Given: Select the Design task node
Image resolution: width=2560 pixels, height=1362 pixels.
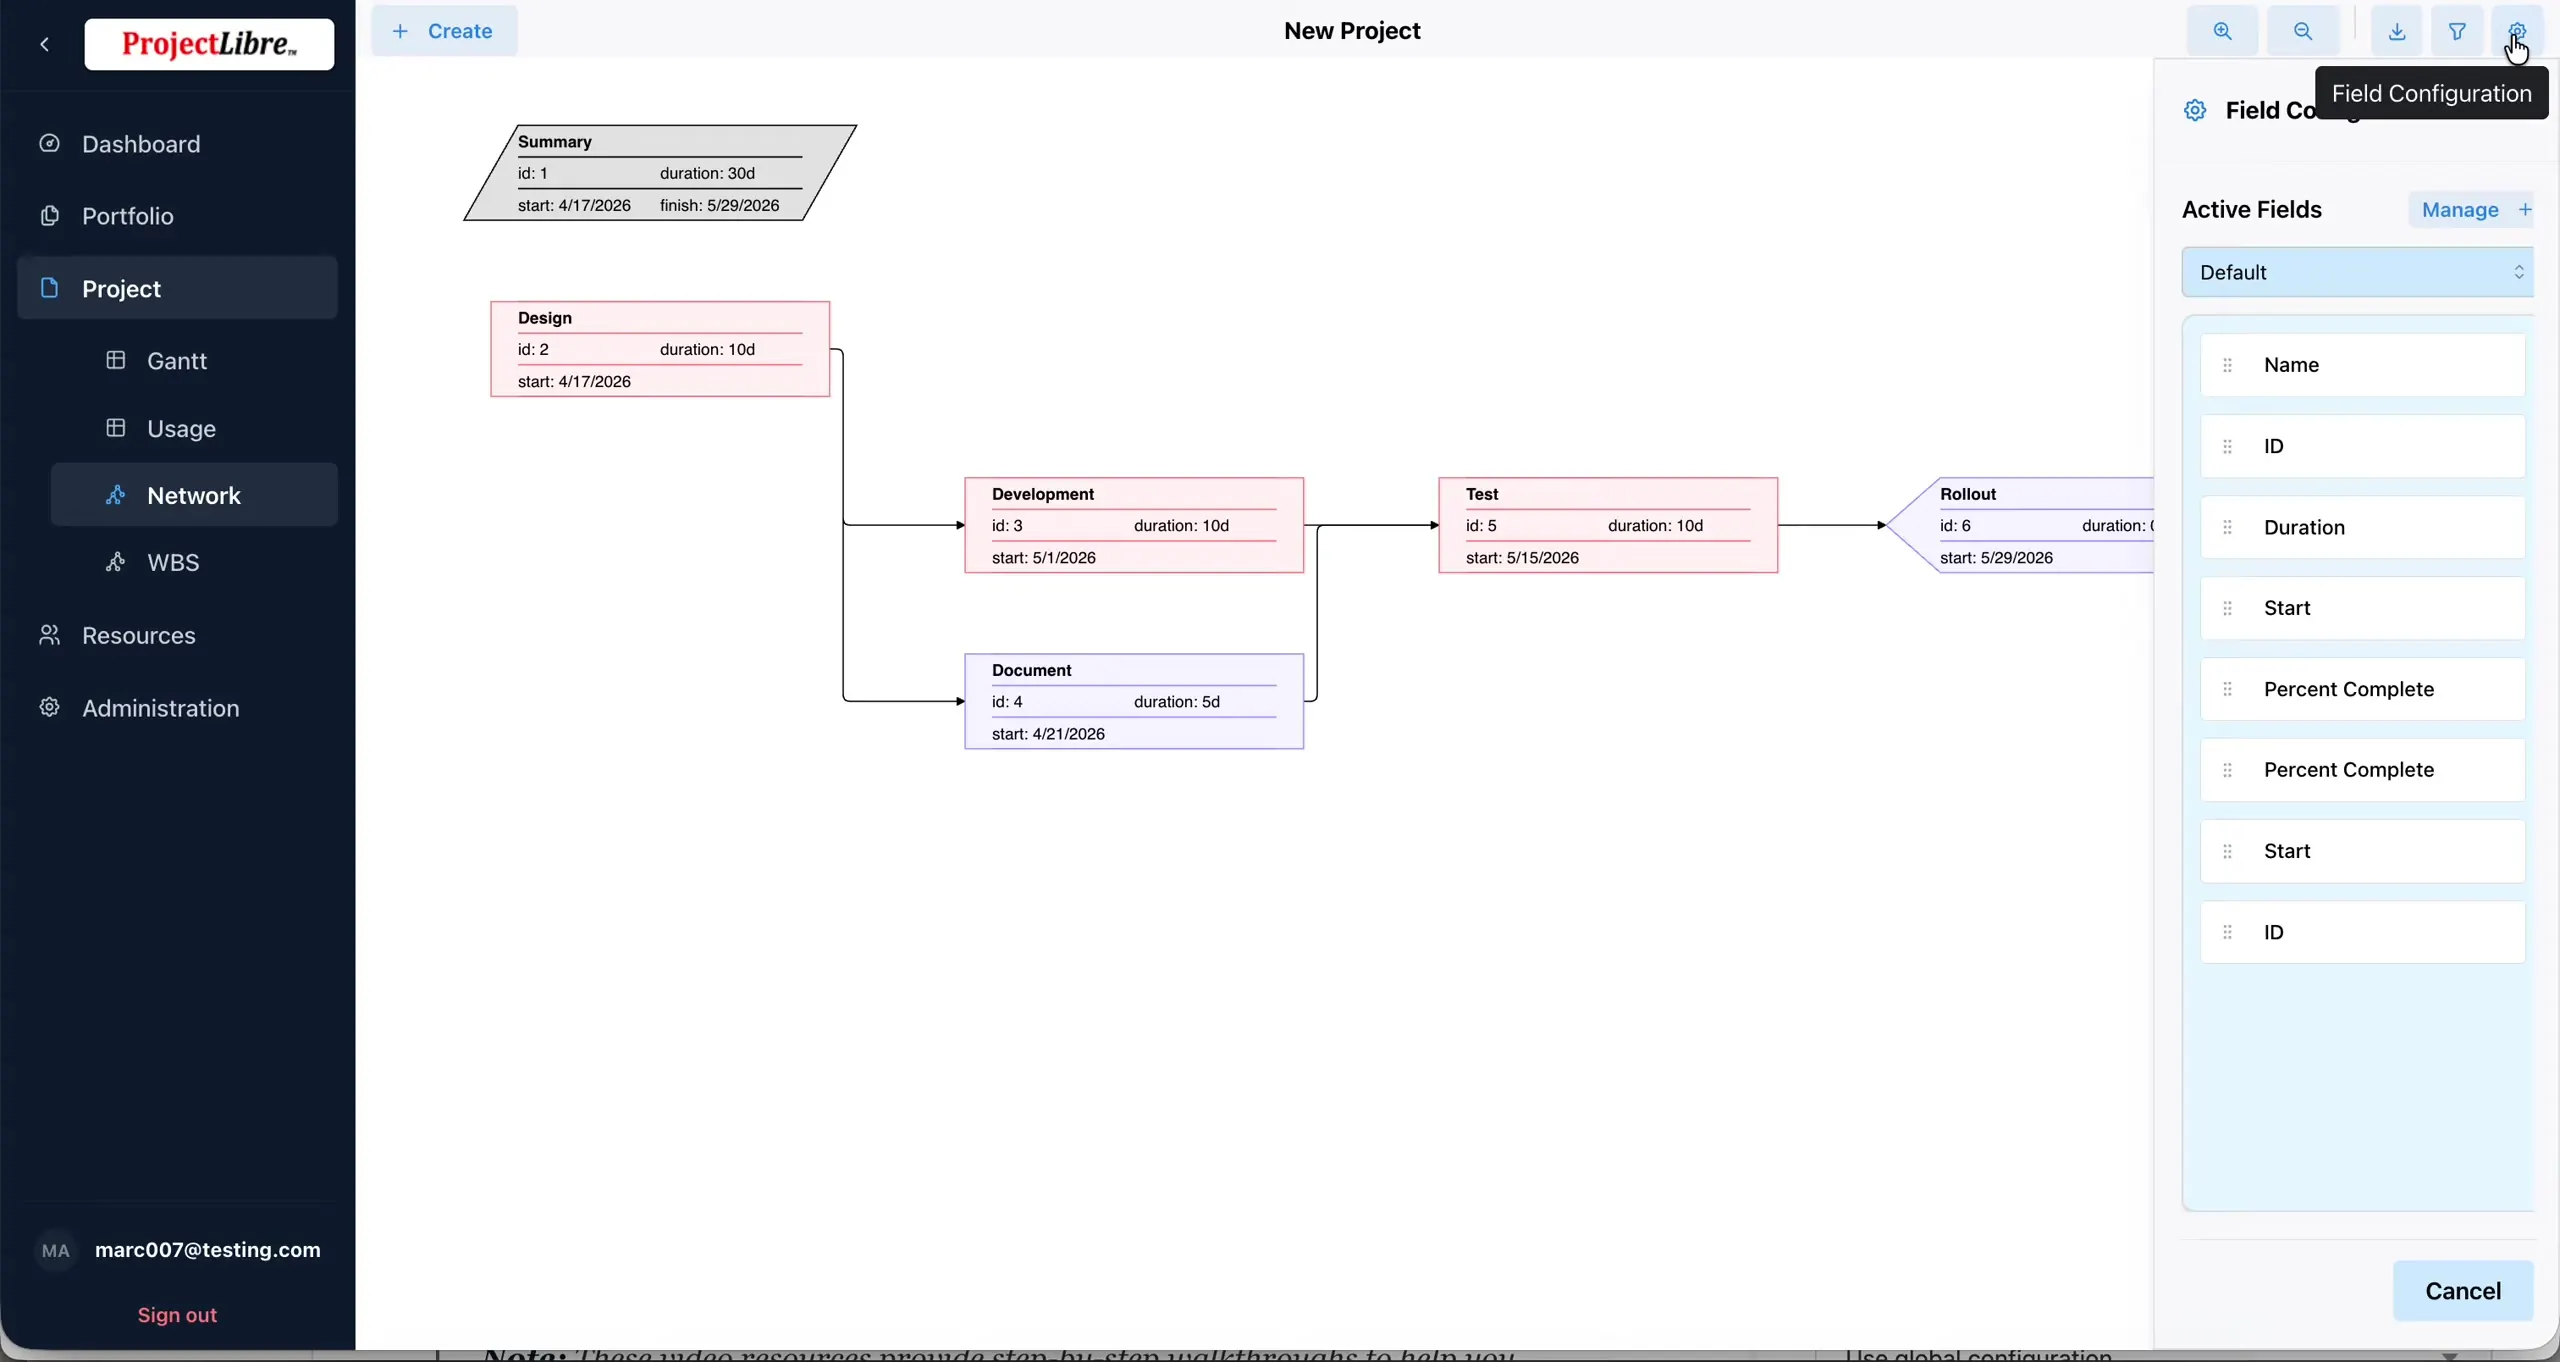Looking at the screenshot, I should (x=660, y=349).
